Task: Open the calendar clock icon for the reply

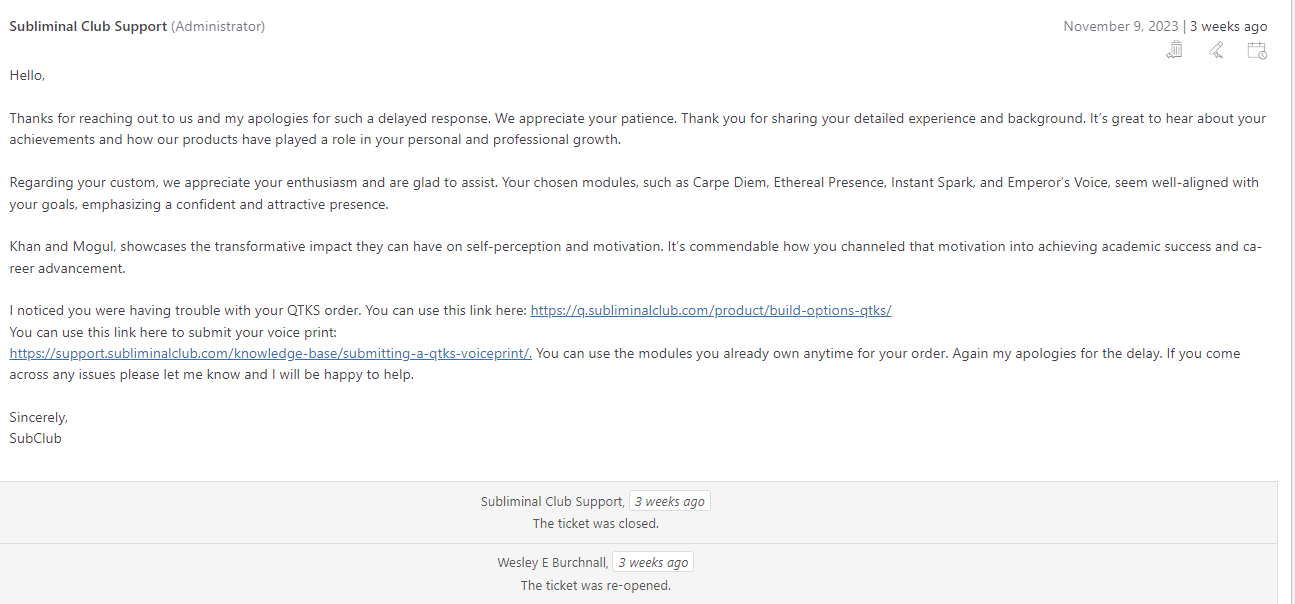Action: (x=1257, y=50)
